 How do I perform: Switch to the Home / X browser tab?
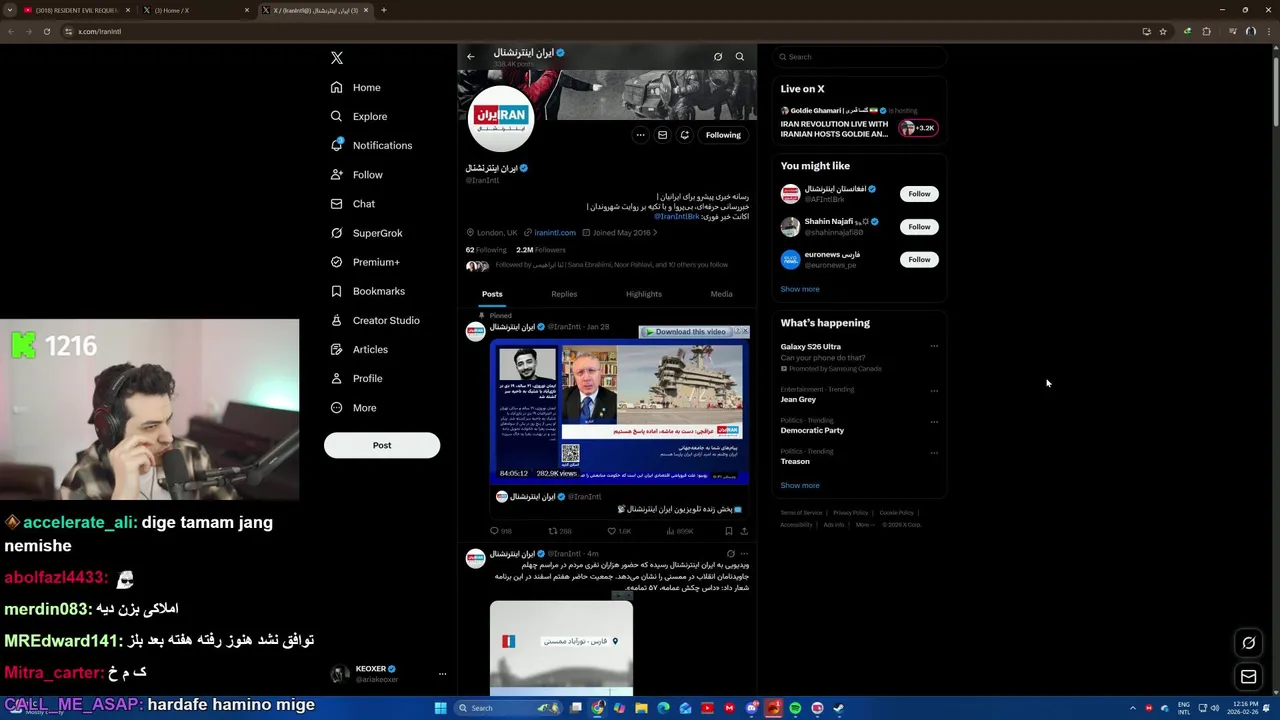(196, 10)
